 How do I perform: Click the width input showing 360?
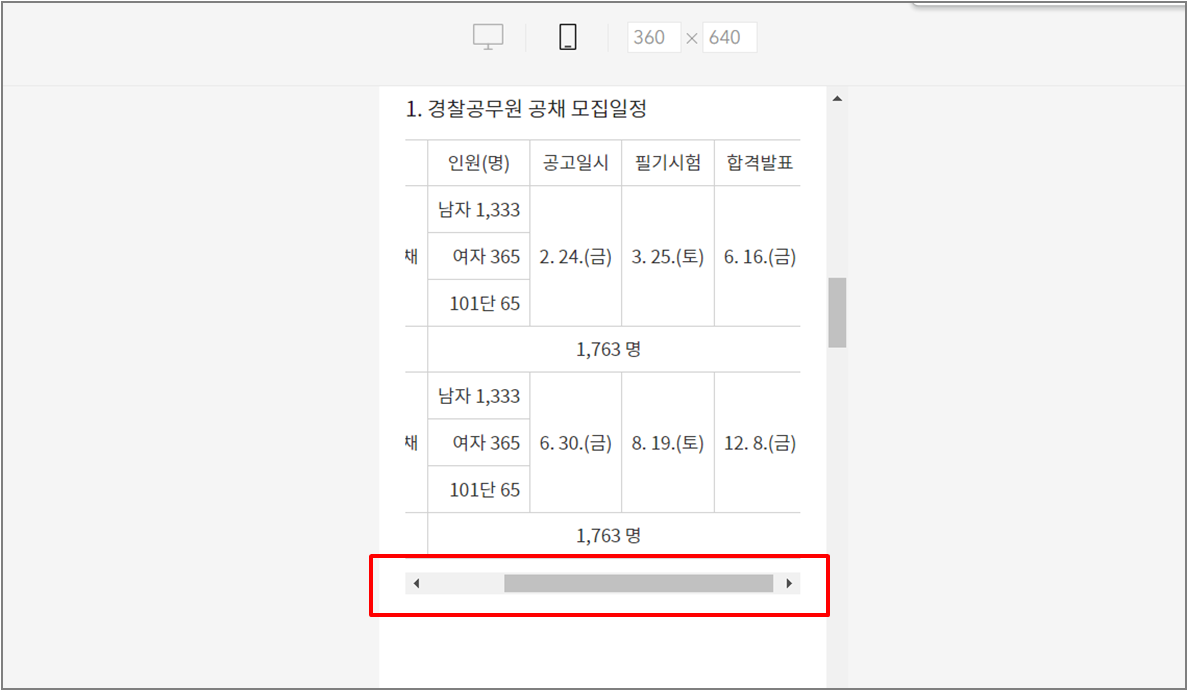(653, 36)
